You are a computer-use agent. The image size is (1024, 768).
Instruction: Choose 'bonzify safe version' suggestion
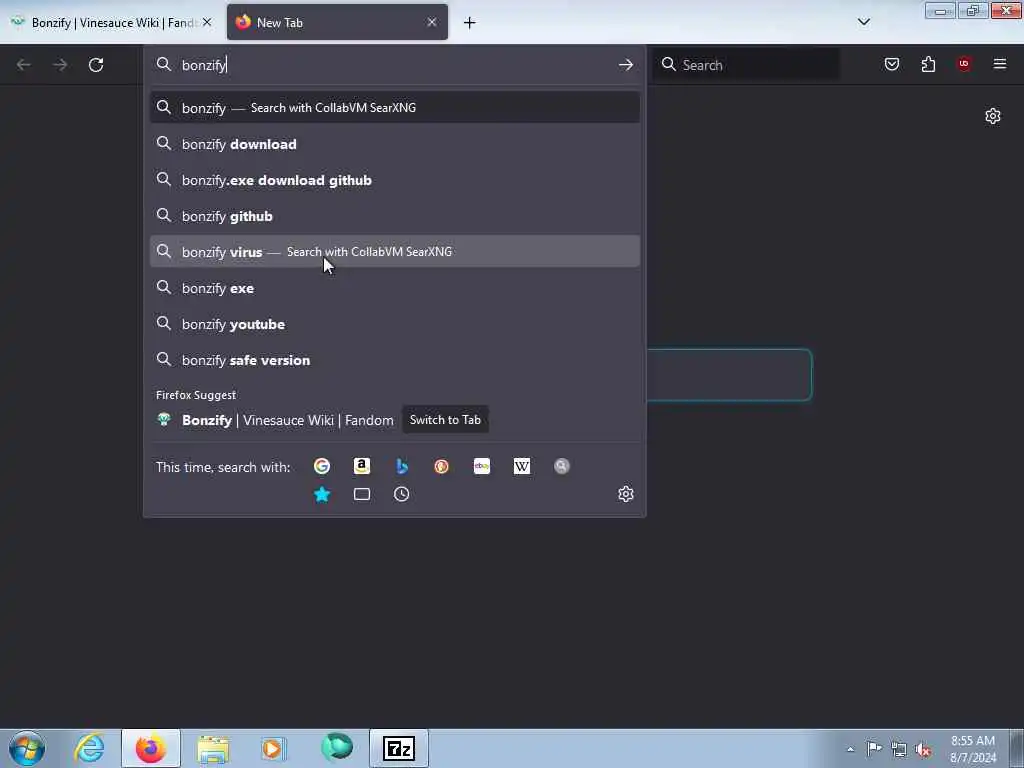click(x=394, y=360)
